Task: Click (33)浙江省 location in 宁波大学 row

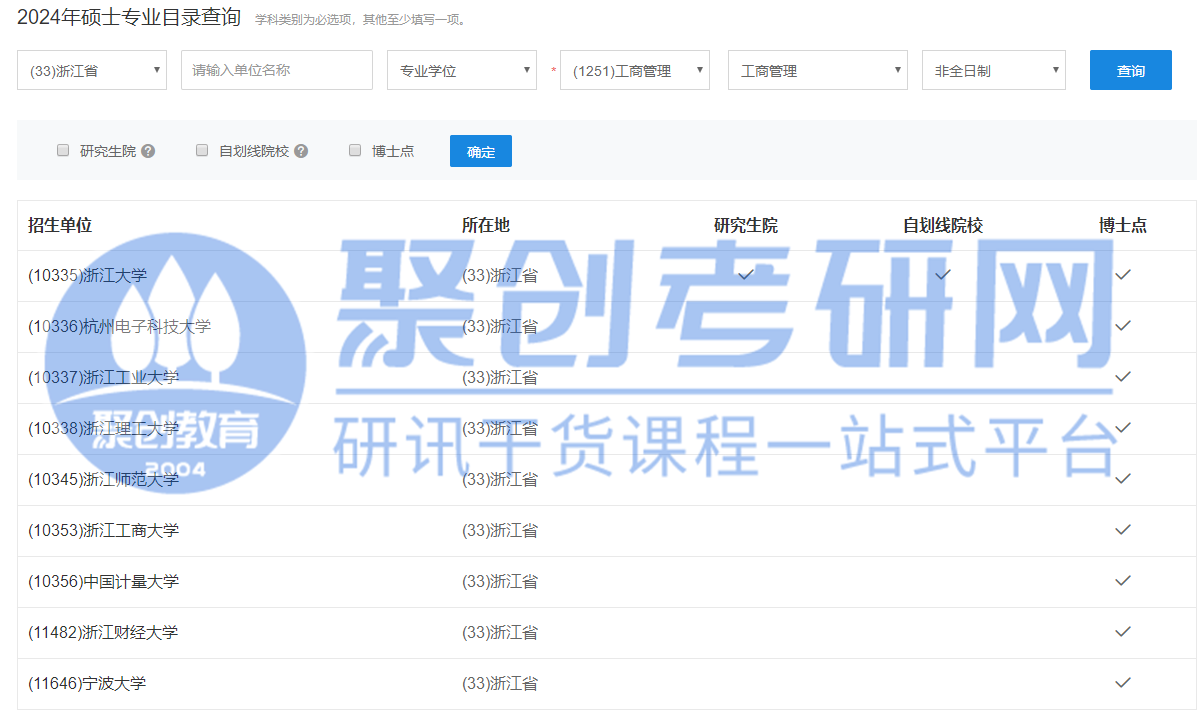Action: [500, 684]
